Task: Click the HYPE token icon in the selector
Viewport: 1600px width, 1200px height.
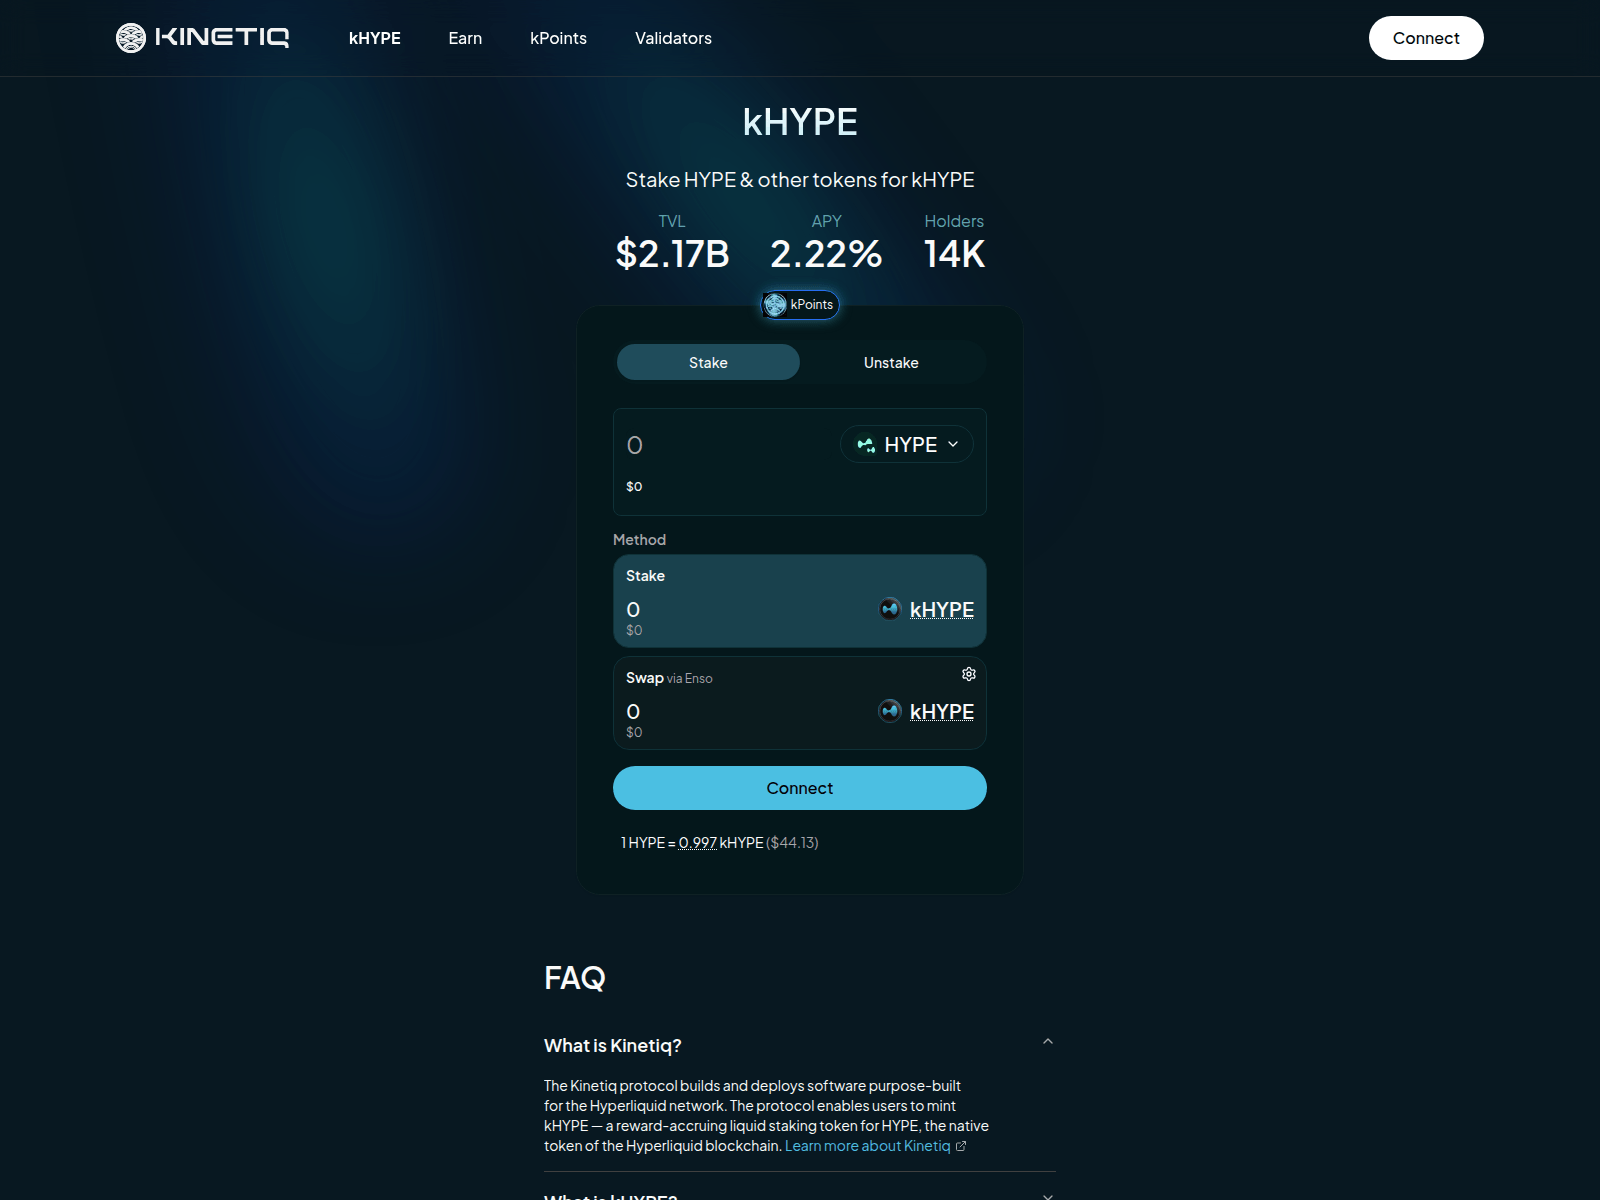Action: pyautogui.click(x=866, y=444)
